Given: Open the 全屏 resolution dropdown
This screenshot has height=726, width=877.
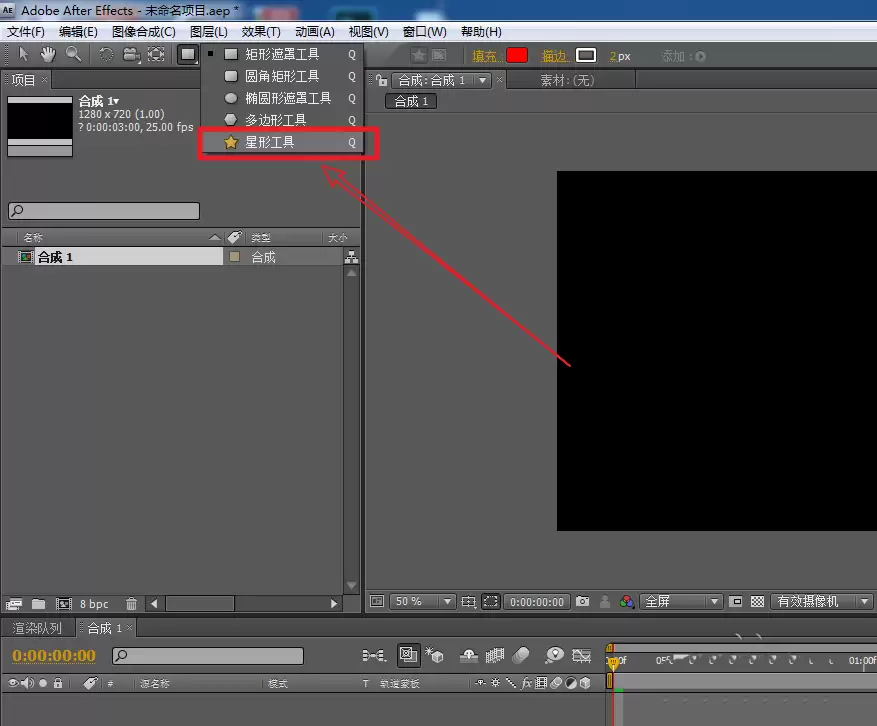Looking at the screenshot, I should coord(681,601).
